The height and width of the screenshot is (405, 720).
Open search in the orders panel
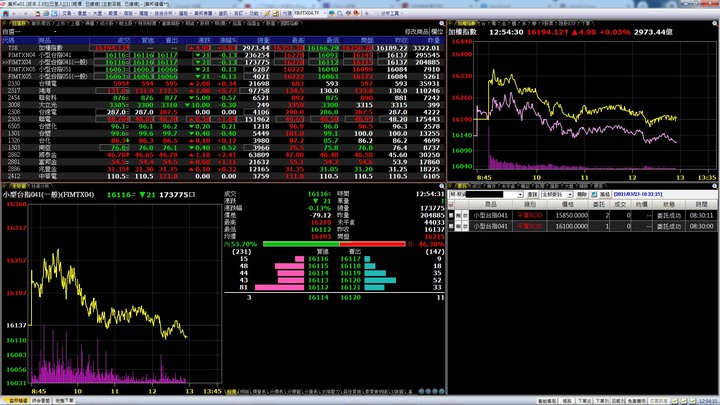[x=715, y=186]
